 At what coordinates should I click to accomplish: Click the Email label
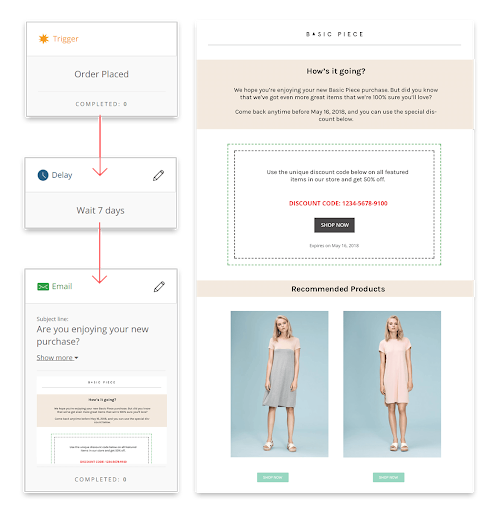[62, 286]
